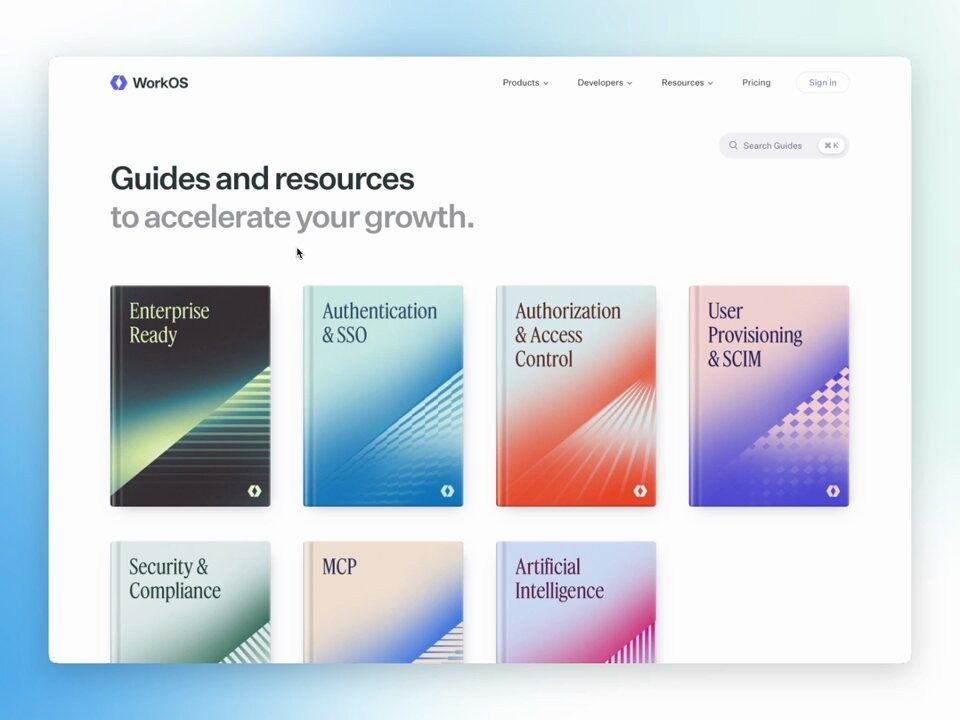
Task: Go to the Pricing page
Action: 756,83
